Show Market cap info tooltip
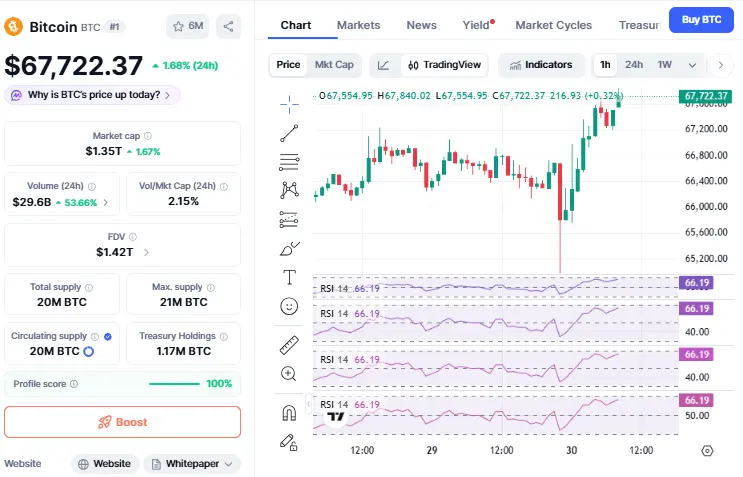This screenshot has width=743, height=477. click(148, 136)
